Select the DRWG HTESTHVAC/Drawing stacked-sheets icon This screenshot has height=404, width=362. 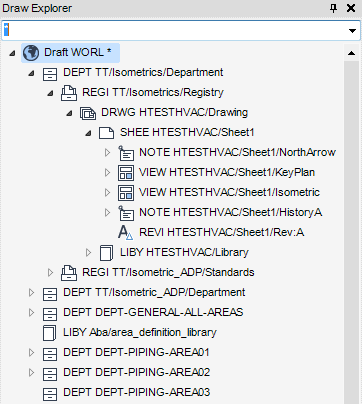click(88, 113)
